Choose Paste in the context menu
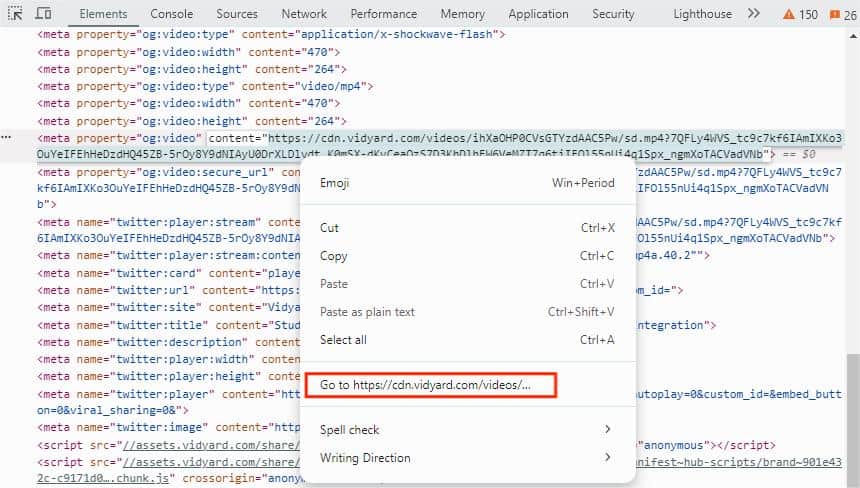Image resolution: width=860 pixels, height=488 pixels. tap(468, 283)
